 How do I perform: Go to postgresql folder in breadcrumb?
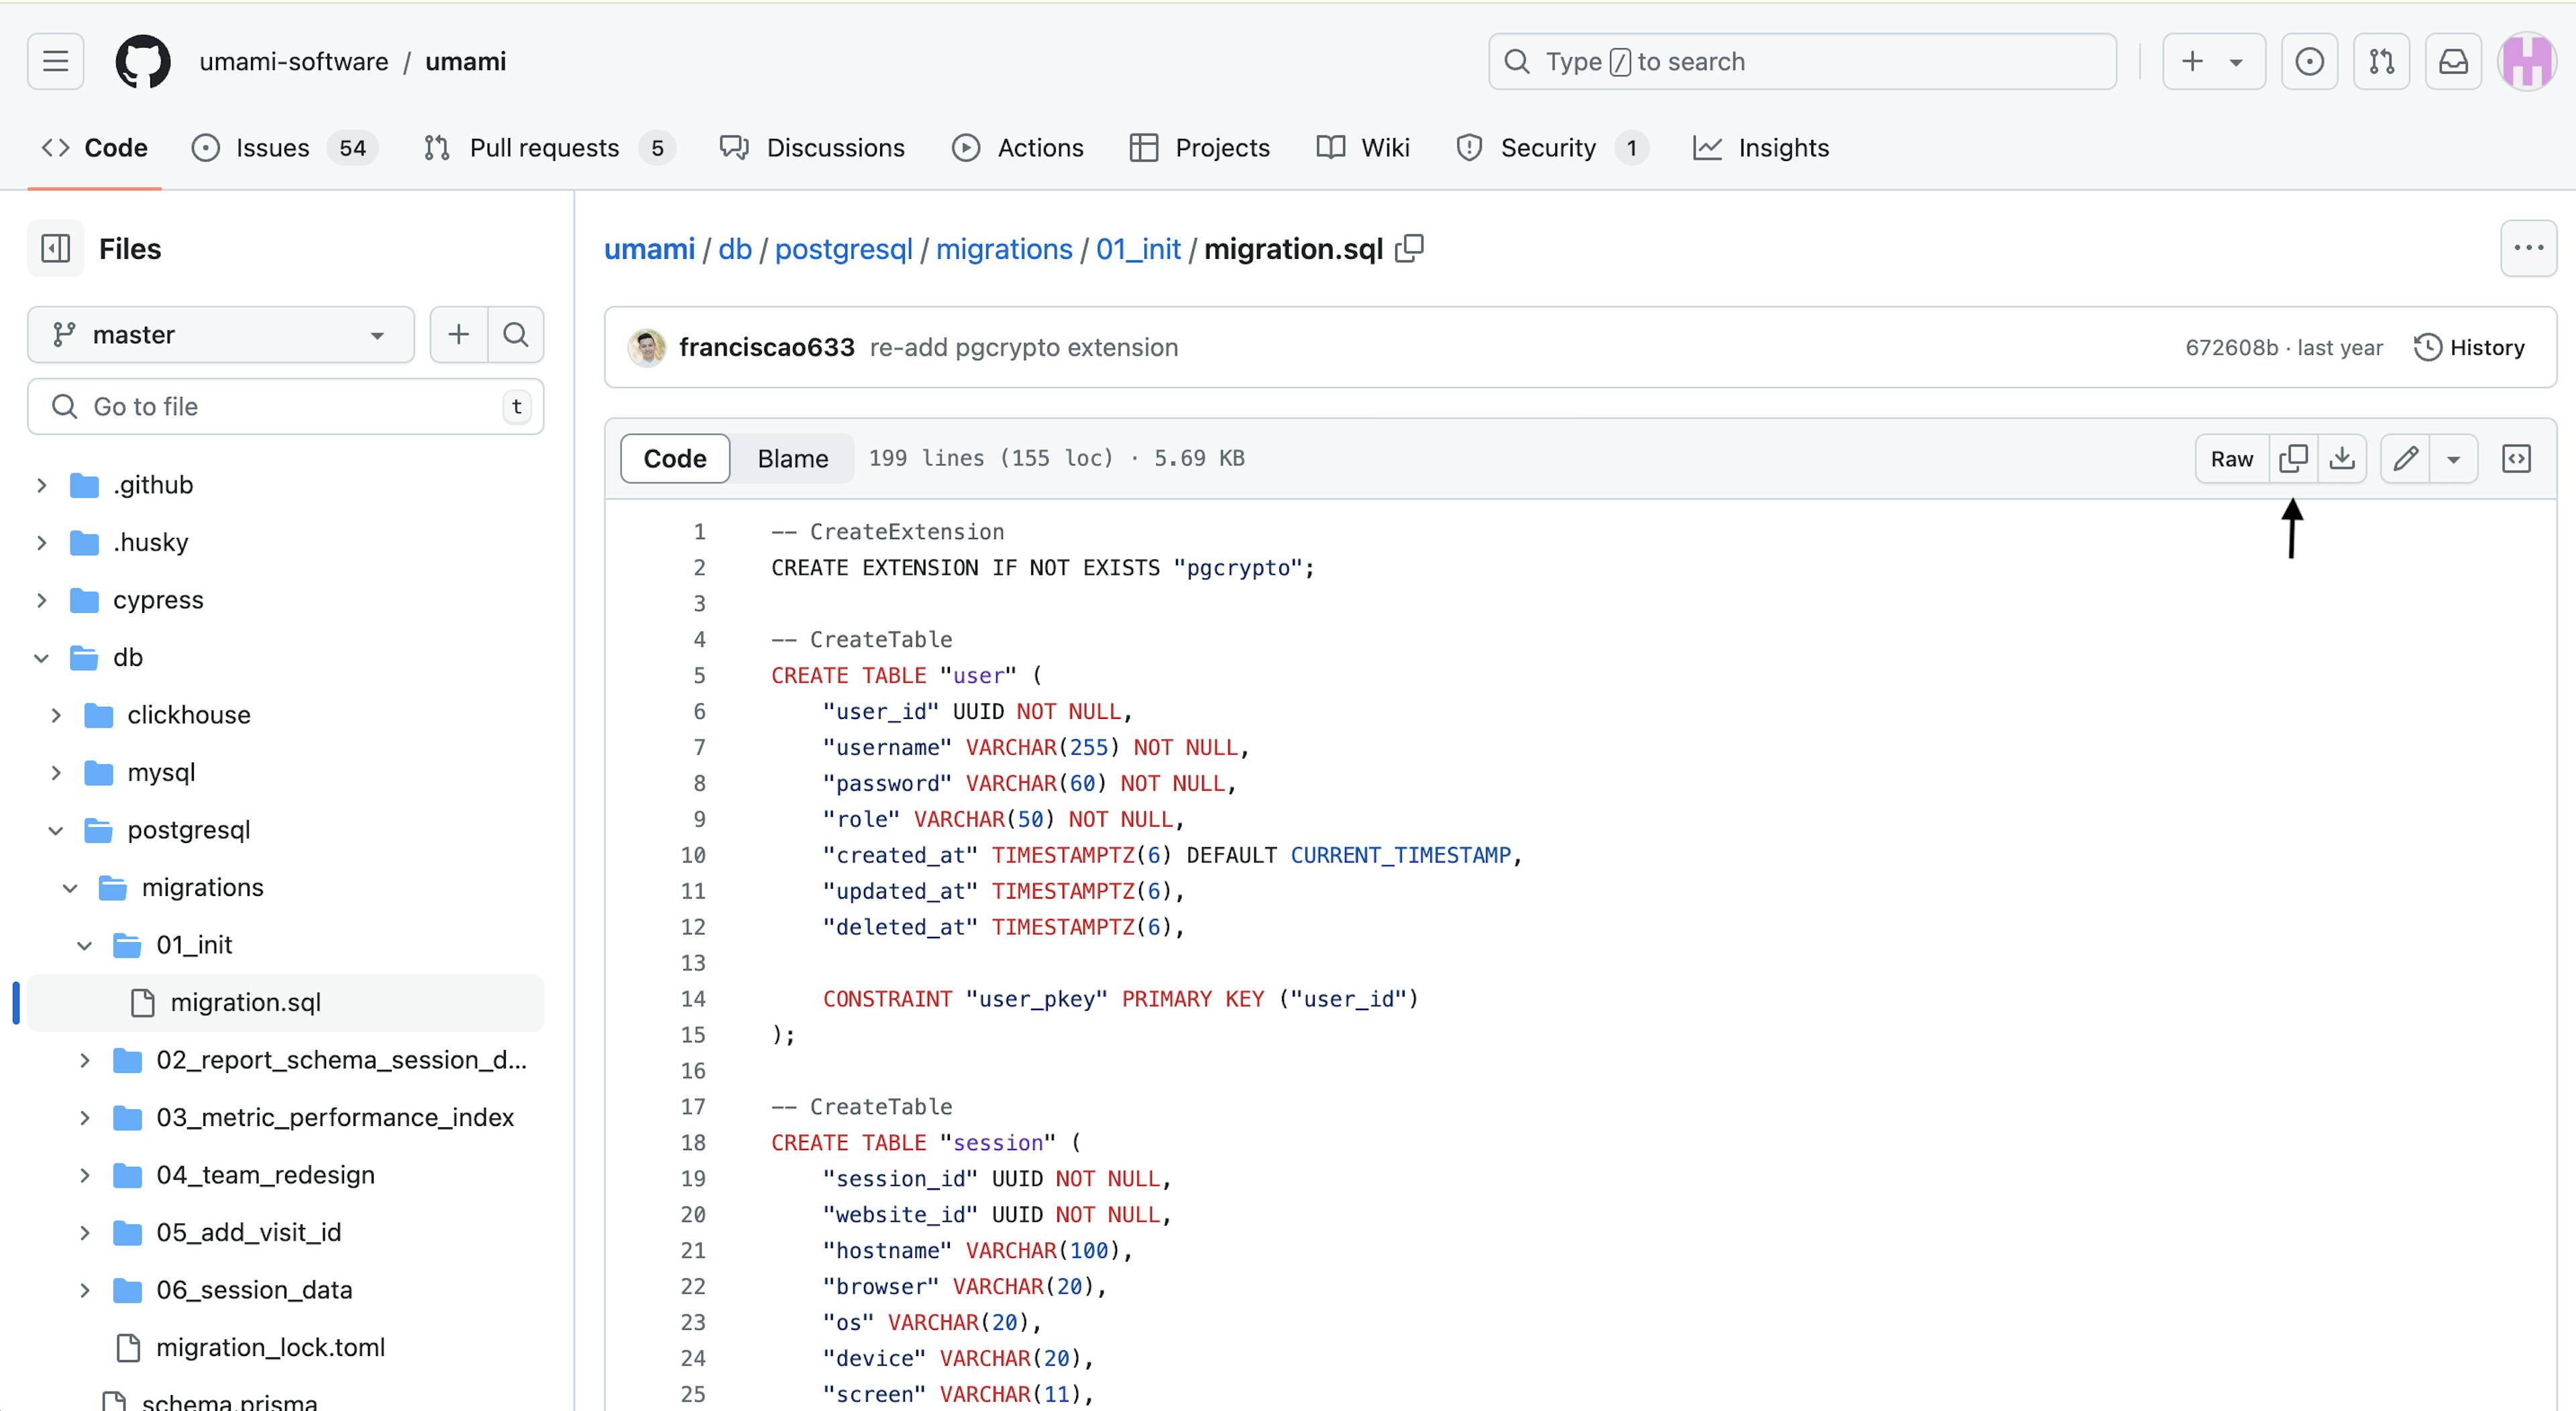tap(843, 248)
